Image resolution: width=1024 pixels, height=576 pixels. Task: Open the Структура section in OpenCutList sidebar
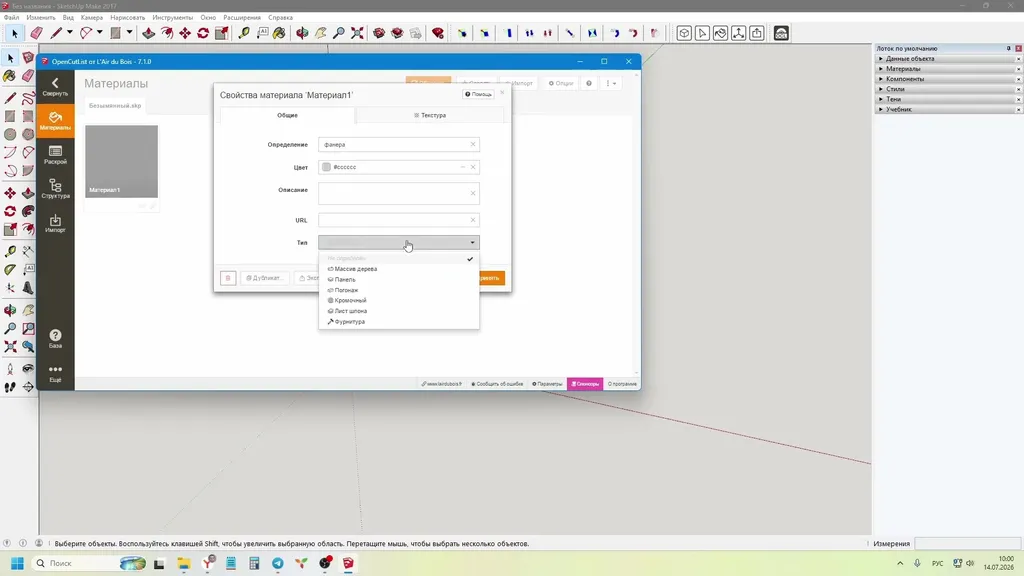(x=56, y=189)
